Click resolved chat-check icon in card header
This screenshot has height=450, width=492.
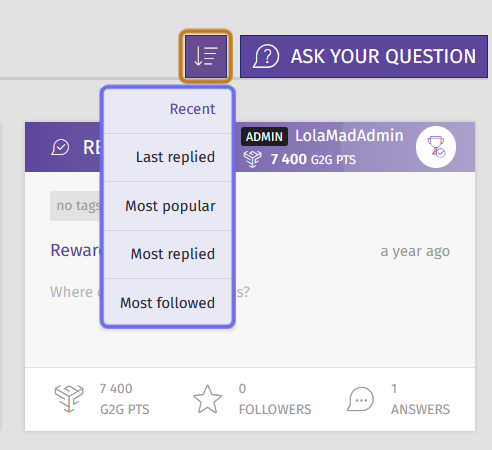tap(60, 147)
